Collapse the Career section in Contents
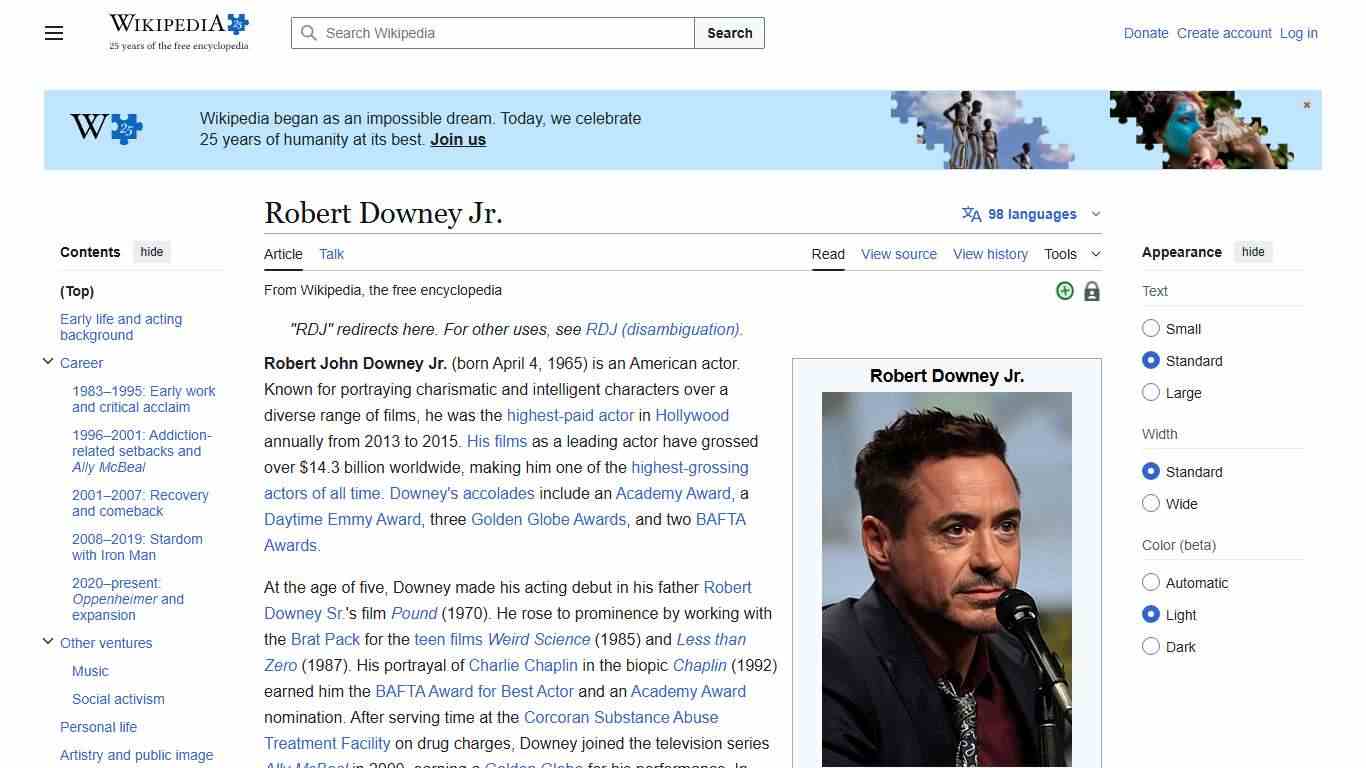 pos(47,361)
